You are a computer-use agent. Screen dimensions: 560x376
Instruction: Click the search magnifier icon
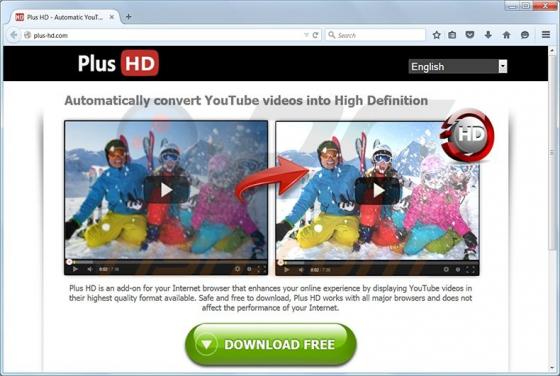(331, 35)
